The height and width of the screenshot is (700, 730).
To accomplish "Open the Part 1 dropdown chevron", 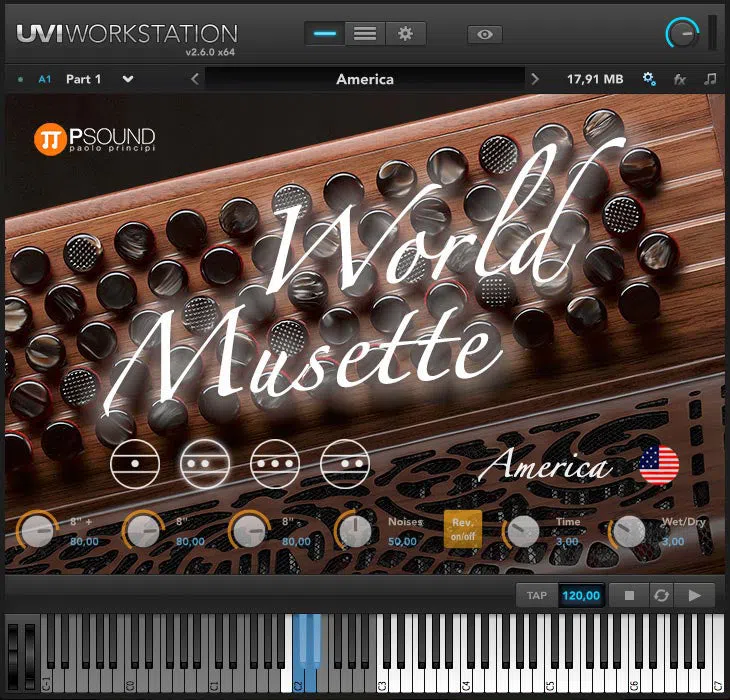I will [x=128, y=79].
